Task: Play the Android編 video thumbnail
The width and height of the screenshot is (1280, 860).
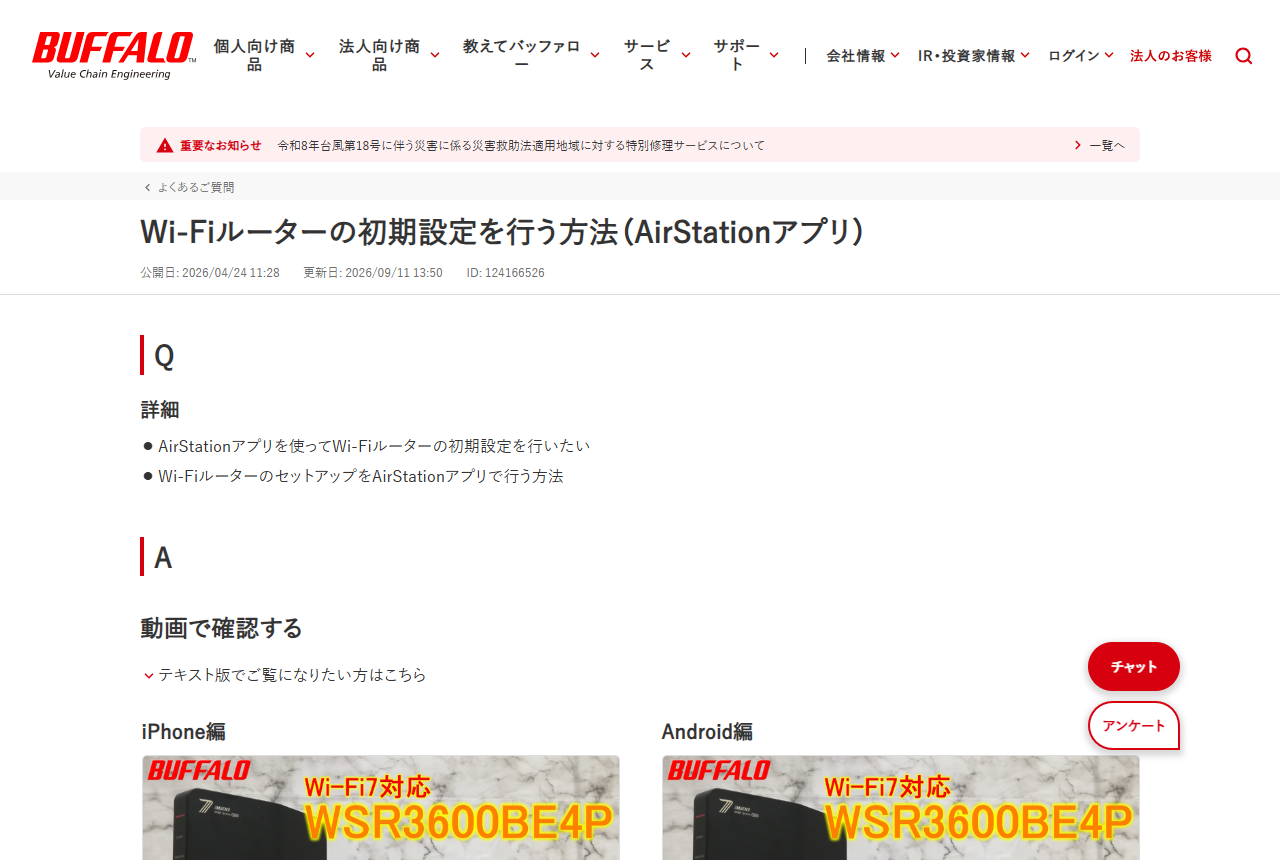Action: click(x=901, y=808)
